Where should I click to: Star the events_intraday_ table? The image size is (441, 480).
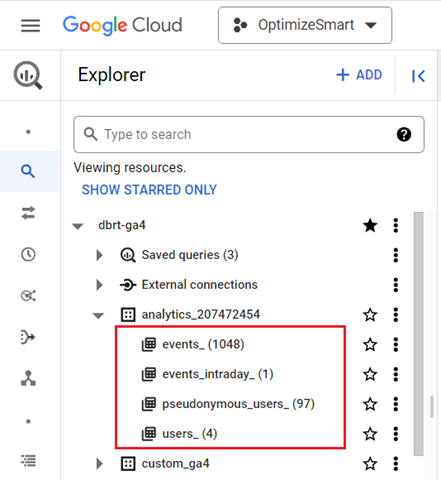pyautogui.click(x=370, y=375)
